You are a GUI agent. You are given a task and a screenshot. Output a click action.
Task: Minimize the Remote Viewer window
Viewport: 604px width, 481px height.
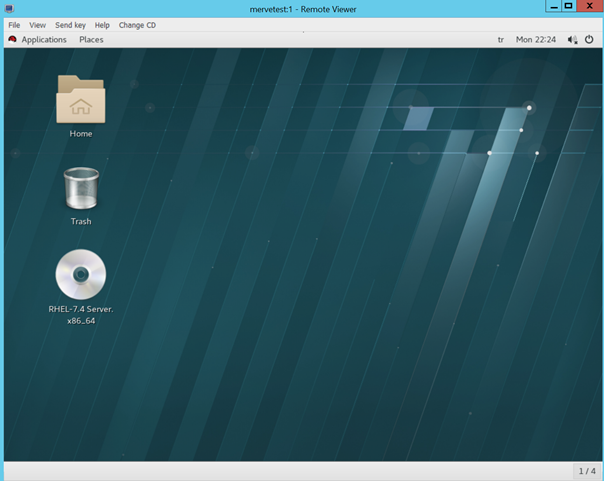pyautogui.click(x=554, y=6)
